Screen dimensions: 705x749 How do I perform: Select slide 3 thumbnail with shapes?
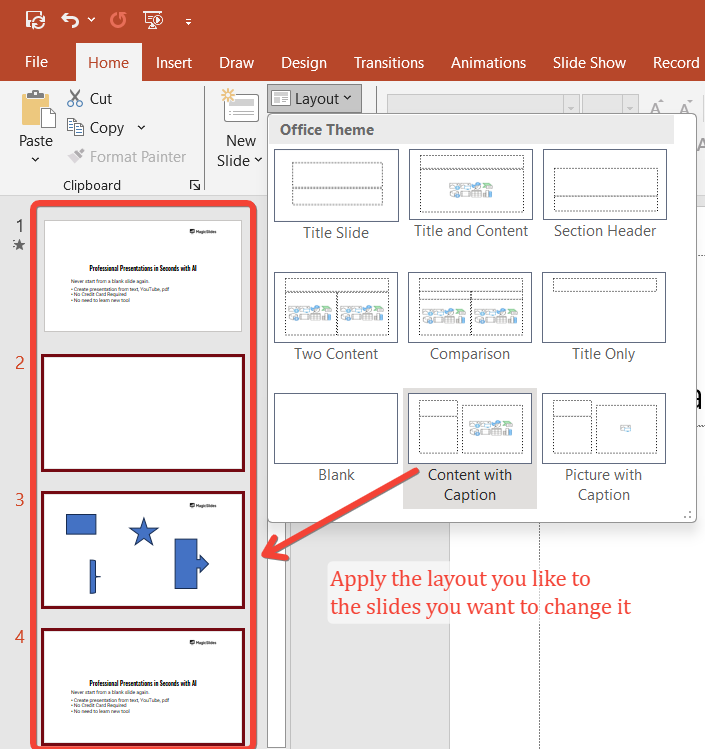point(143,549)
